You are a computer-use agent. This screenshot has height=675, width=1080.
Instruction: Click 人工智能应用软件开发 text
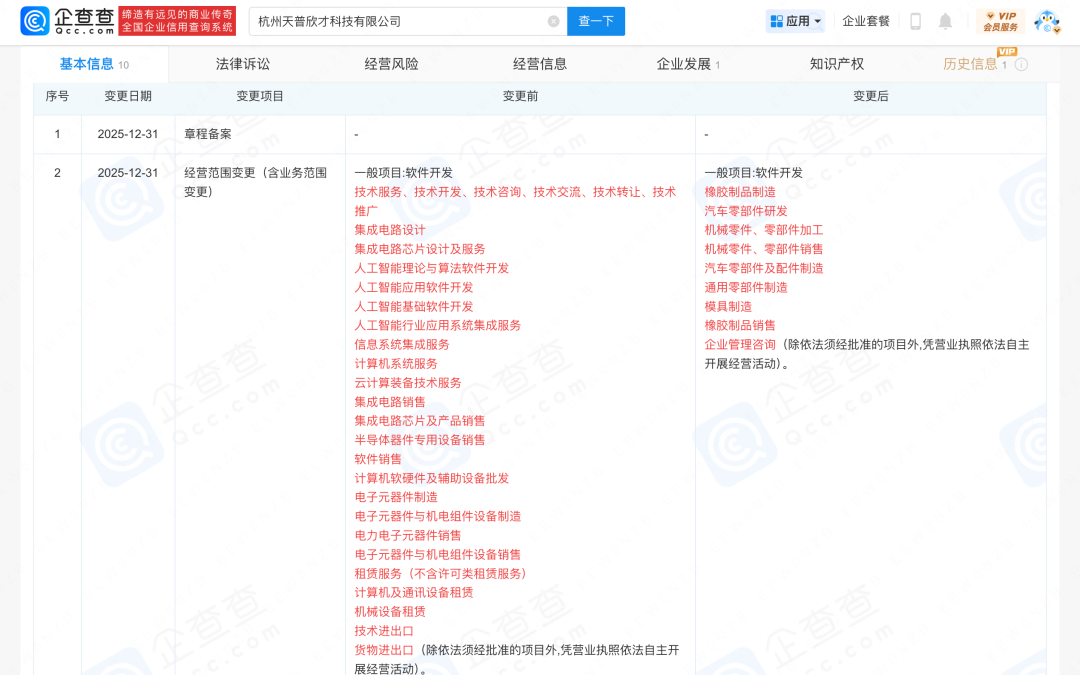click(x=413, y=287)
